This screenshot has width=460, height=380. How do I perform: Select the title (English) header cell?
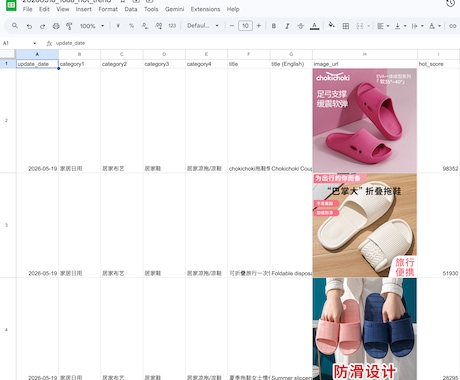tap(291, 64)
